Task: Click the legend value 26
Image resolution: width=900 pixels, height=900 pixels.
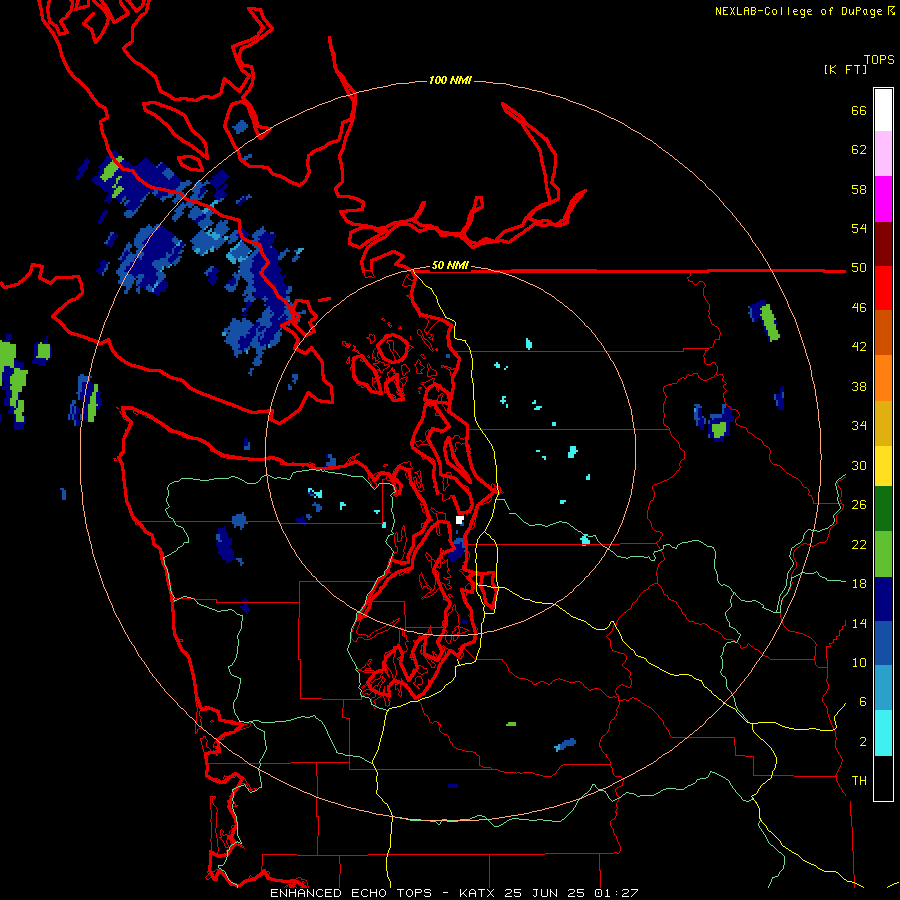Action: 859,505
